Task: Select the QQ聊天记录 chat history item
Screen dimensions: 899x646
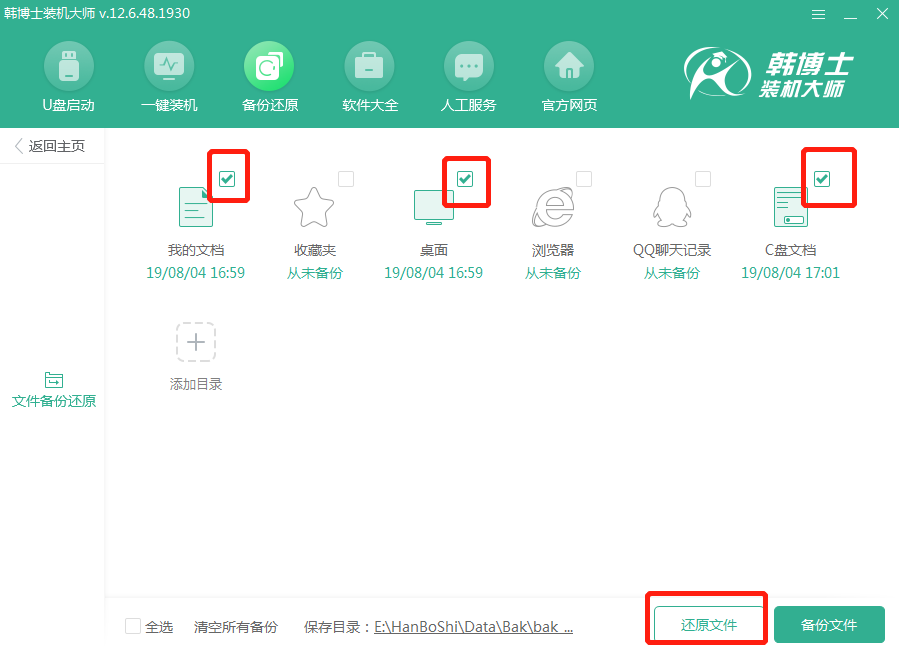Action: tap(671, 207)
